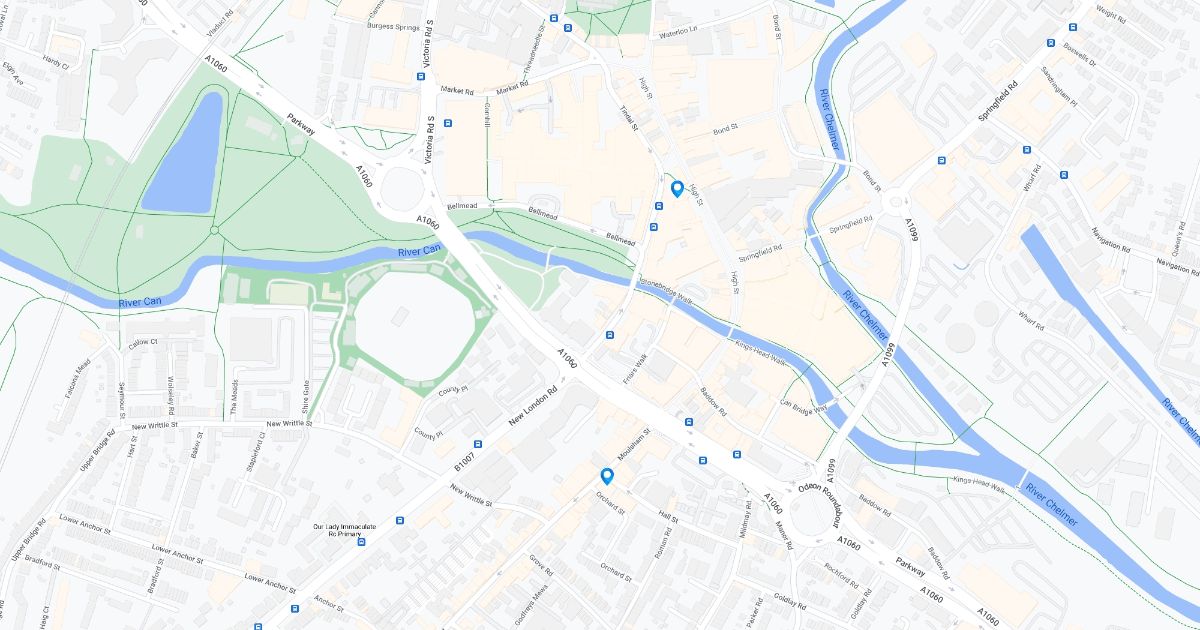Select the blue lake in the park
Viewport: 1200px width, 630px height.
tap(185, 152)
